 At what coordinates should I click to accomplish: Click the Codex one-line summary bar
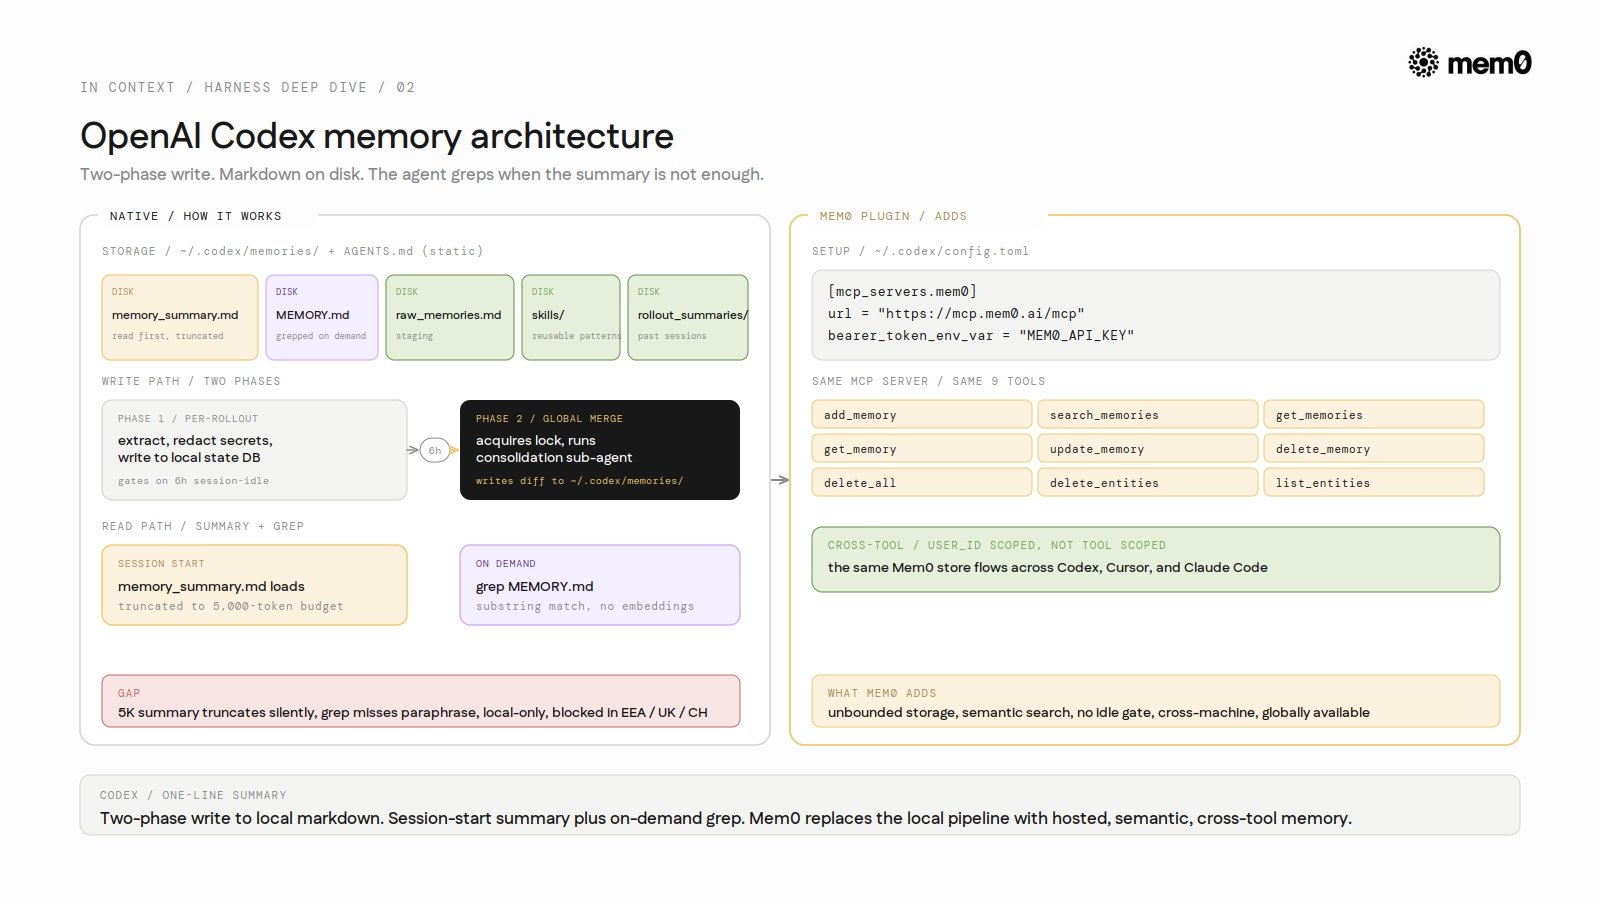point(800,805)
